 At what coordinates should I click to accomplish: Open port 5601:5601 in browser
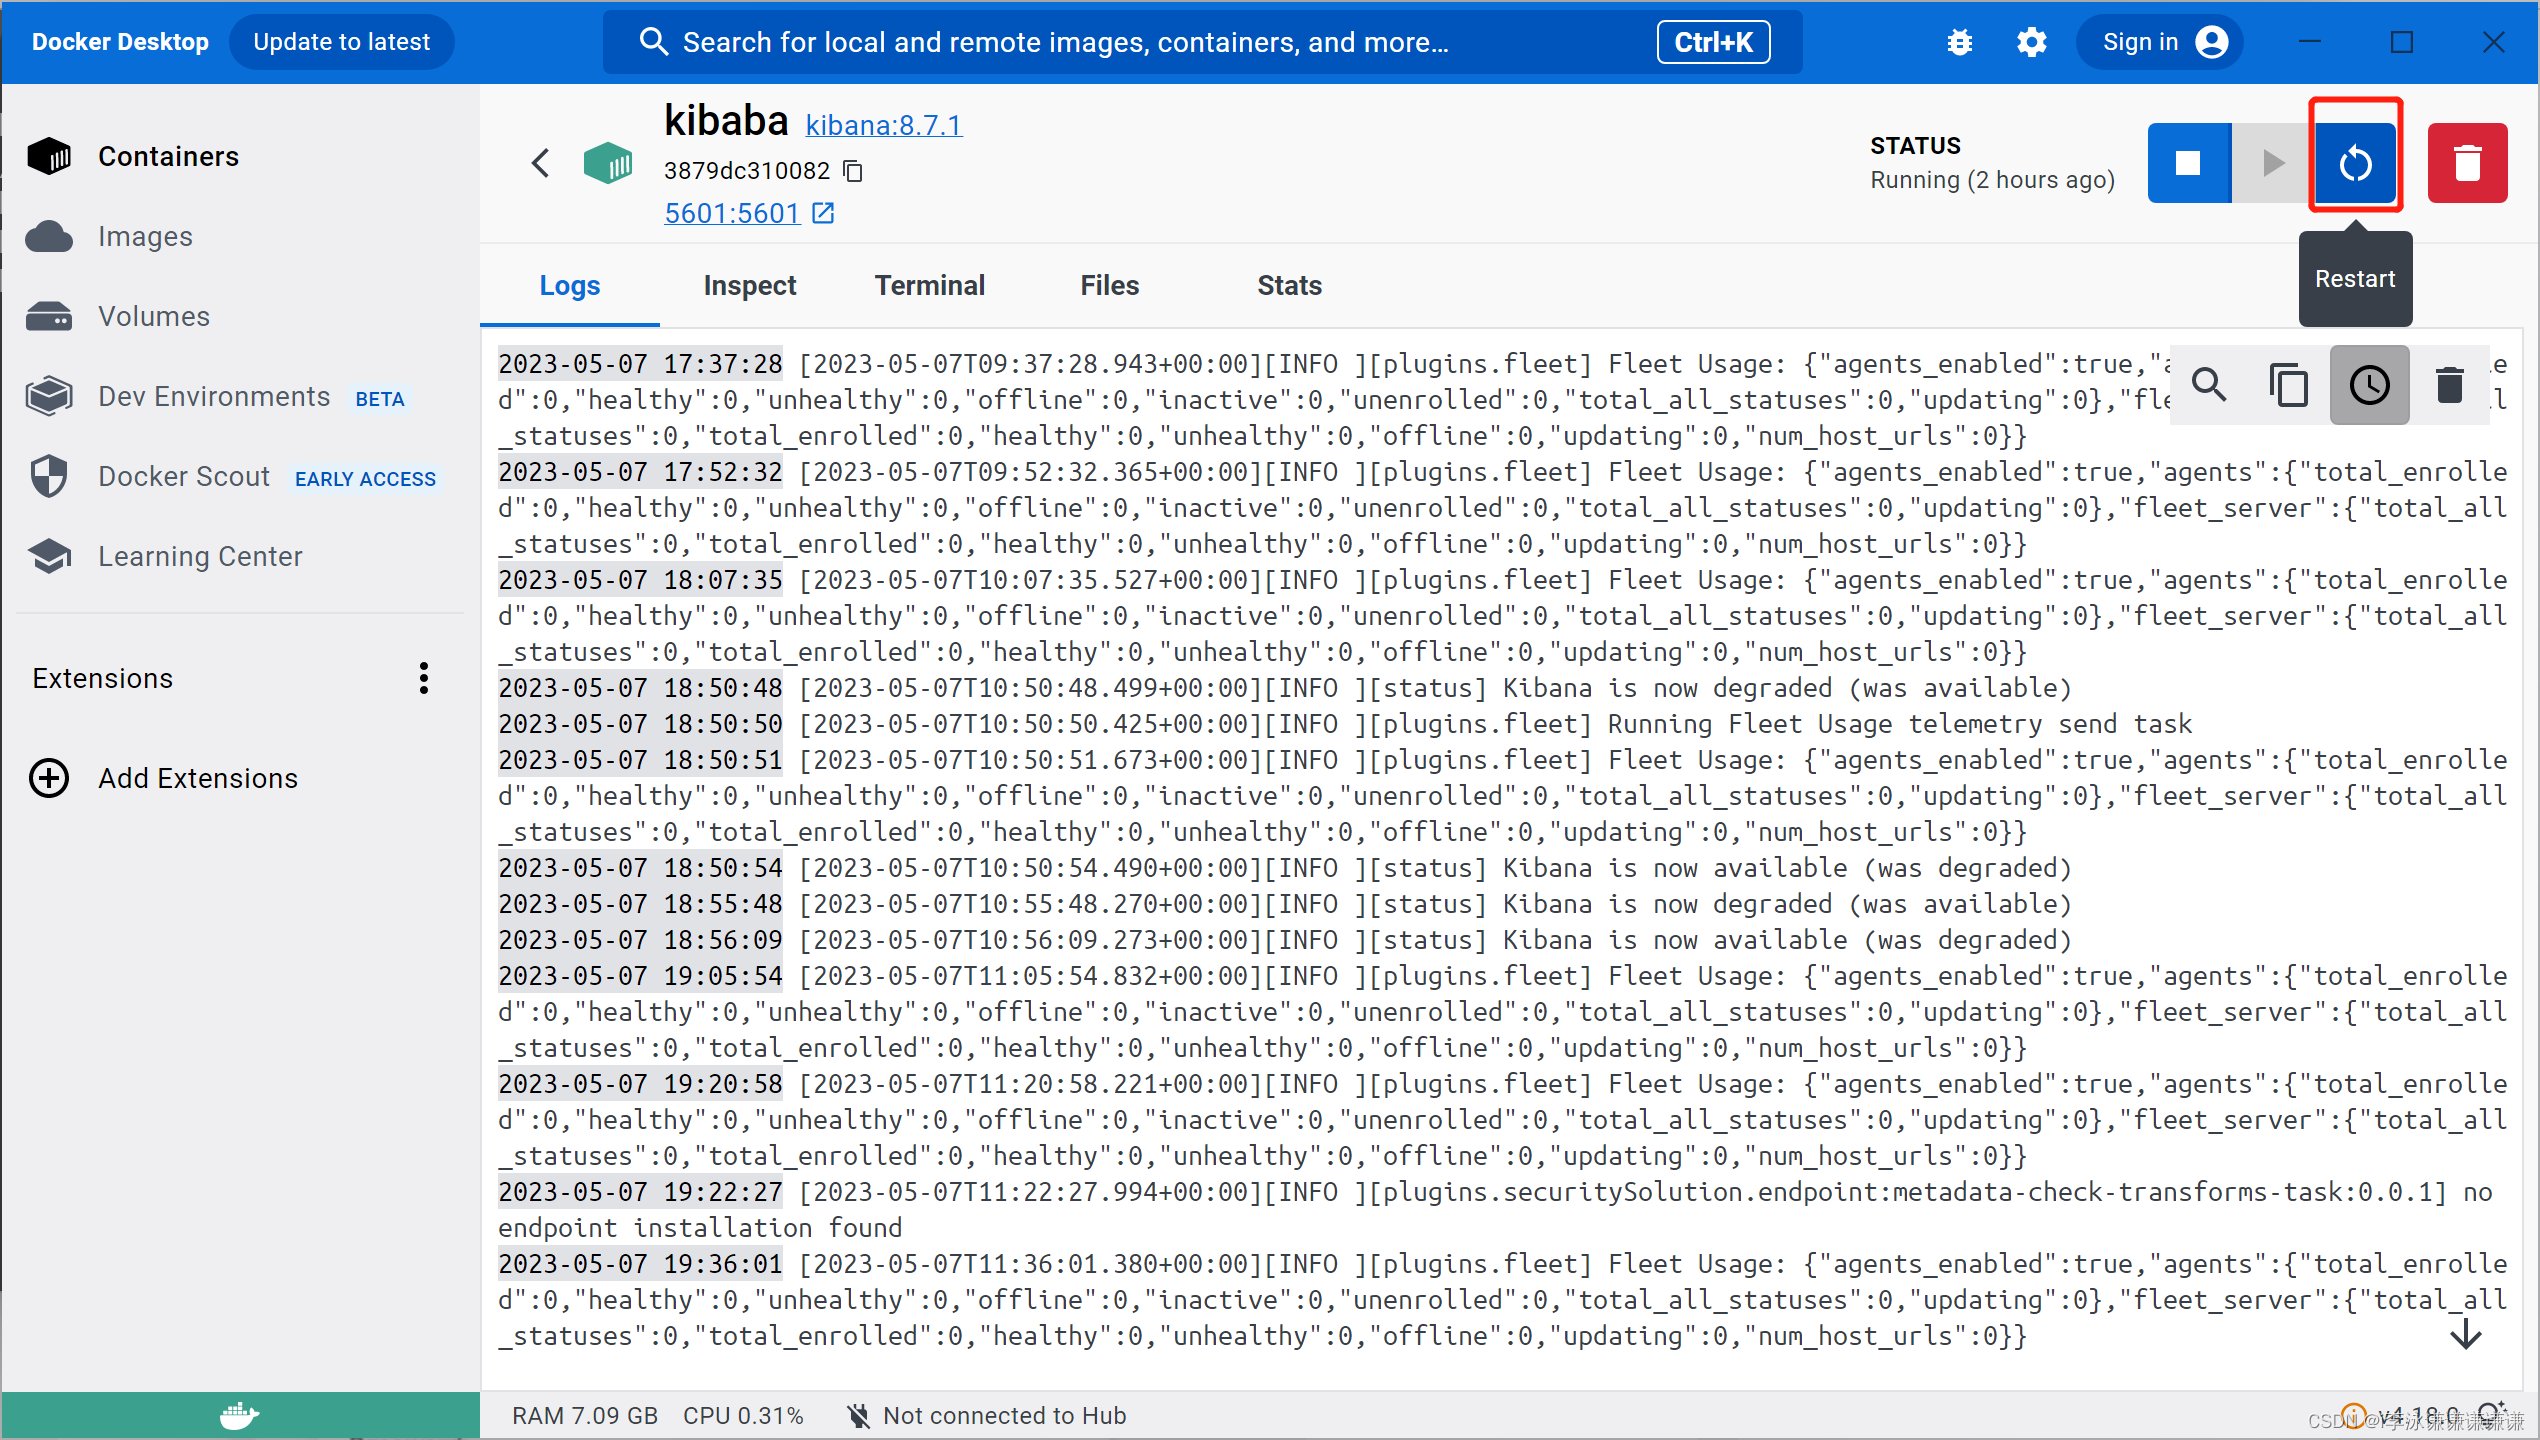tap(733, 213)
